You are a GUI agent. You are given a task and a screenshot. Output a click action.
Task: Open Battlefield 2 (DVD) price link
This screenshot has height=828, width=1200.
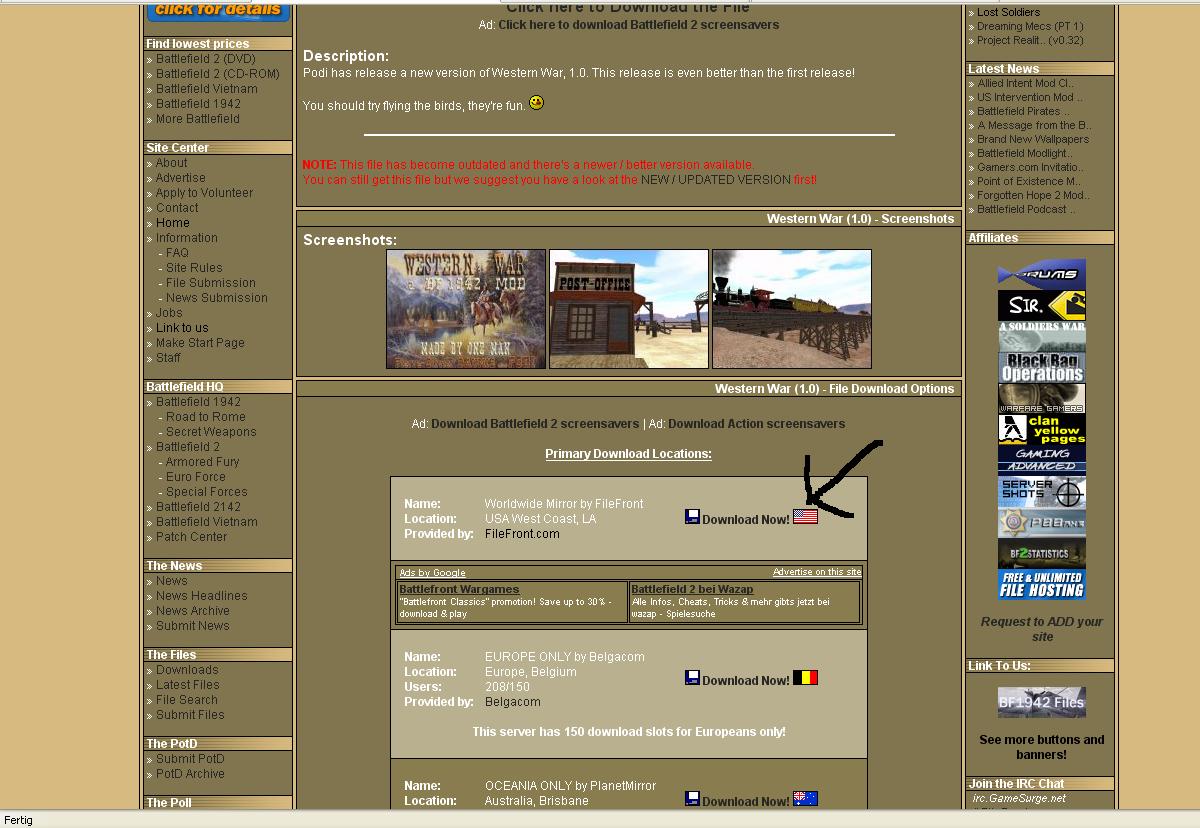pos(206,59)
